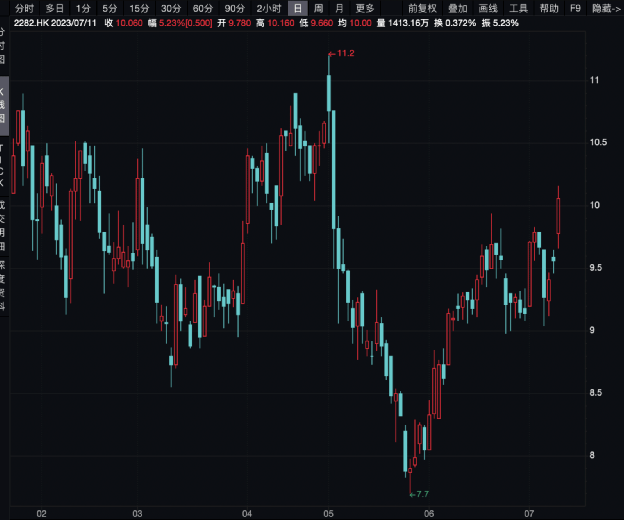Click the 11.2 high price marker

346,52
